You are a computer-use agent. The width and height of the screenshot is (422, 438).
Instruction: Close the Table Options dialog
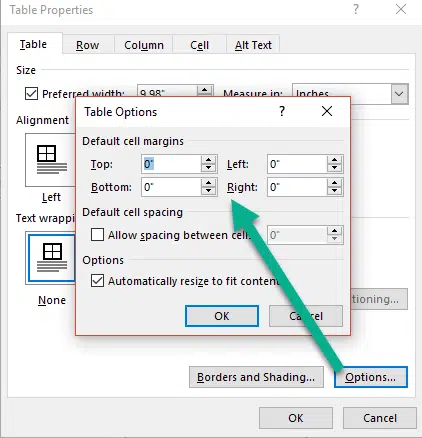click(327, 111)
